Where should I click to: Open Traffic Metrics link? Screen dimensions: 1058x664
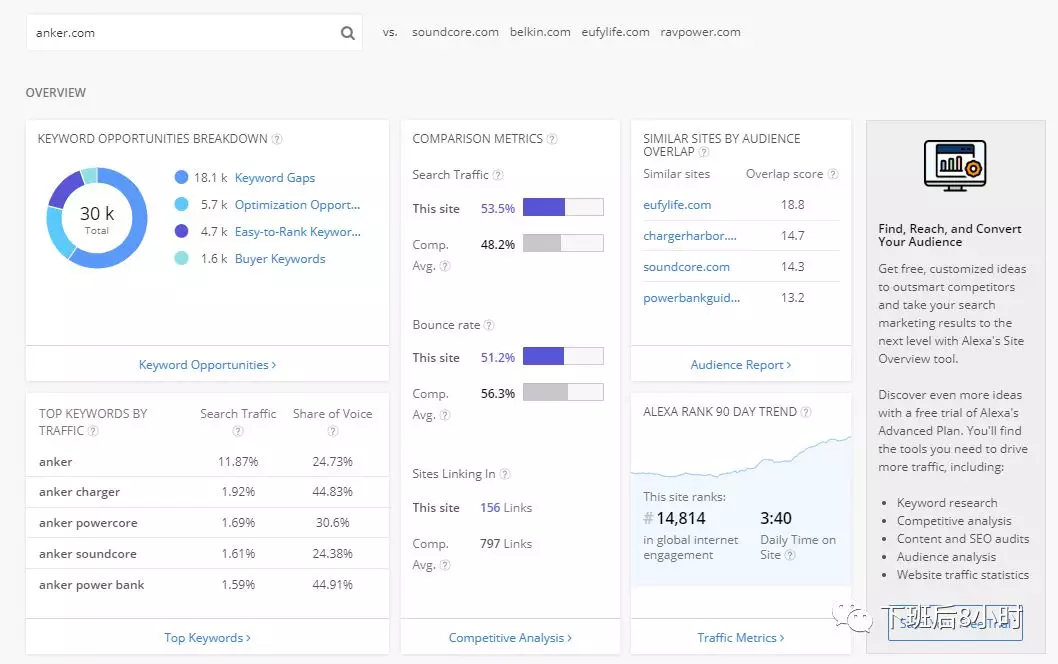pyautogui.click(x=741, y=638)
